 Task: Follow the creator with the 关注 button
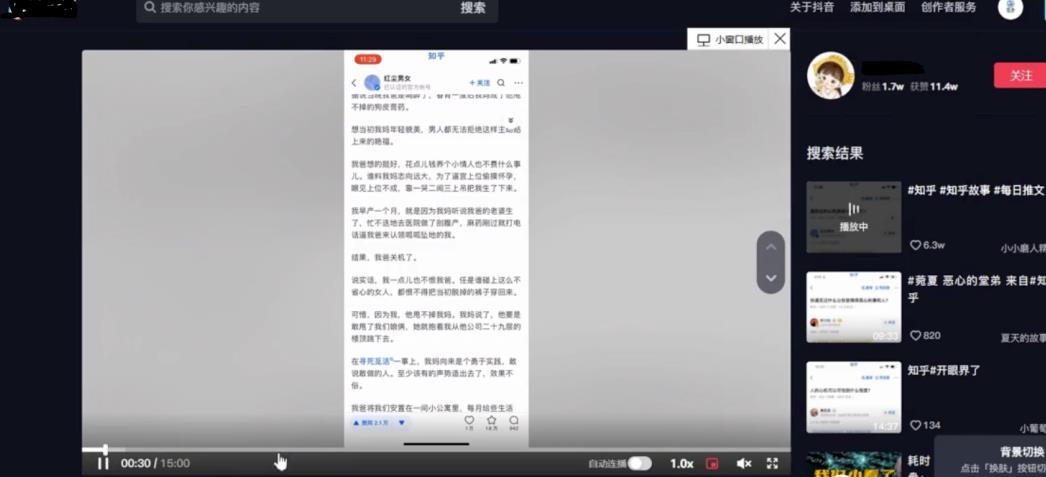click(1019, 75)
